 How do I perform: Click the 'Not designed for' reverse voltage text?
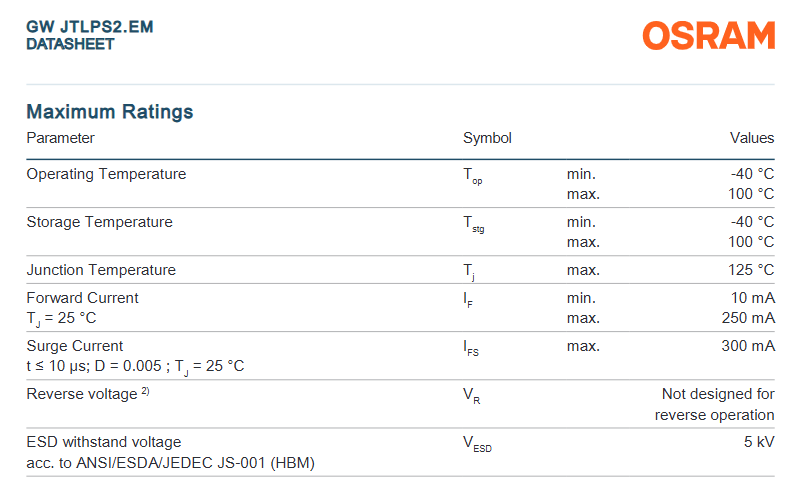(x=718, y=394)
